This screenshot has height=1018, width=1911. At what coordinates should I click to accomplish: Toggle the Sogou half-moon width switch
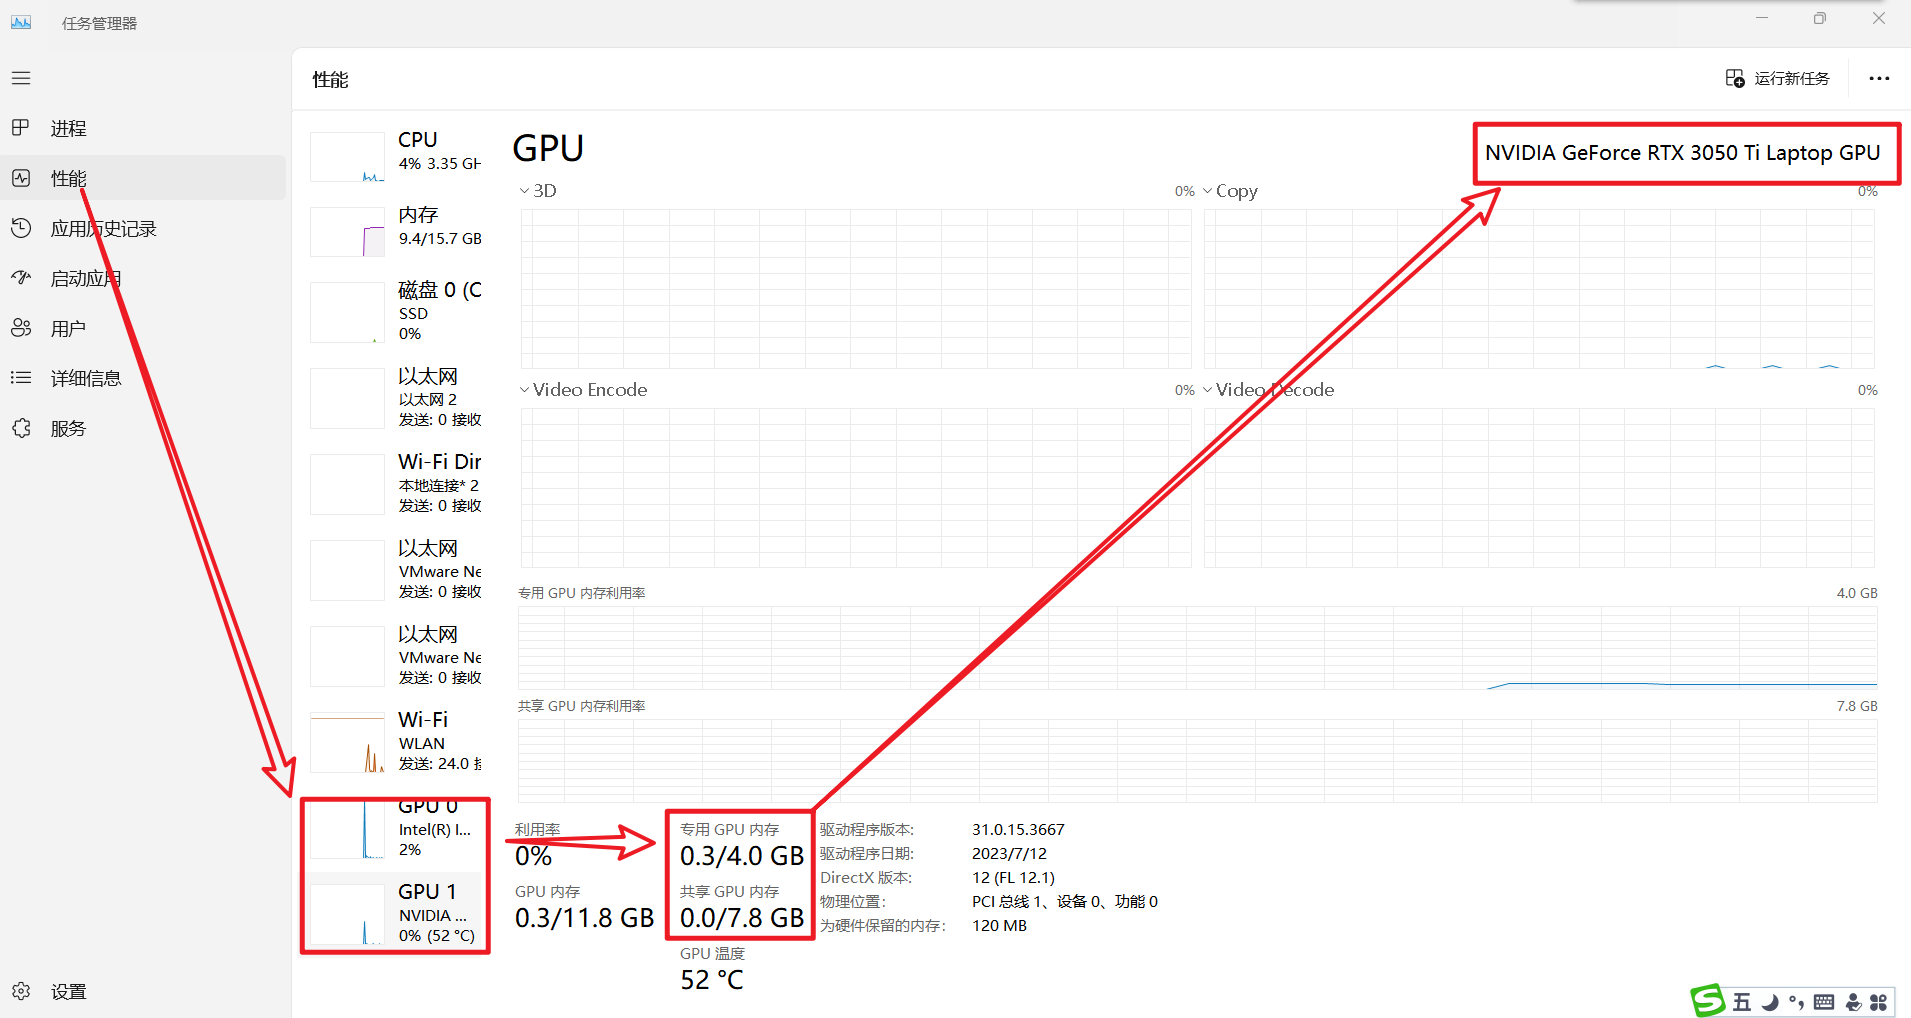(x=1770, y=1002)
